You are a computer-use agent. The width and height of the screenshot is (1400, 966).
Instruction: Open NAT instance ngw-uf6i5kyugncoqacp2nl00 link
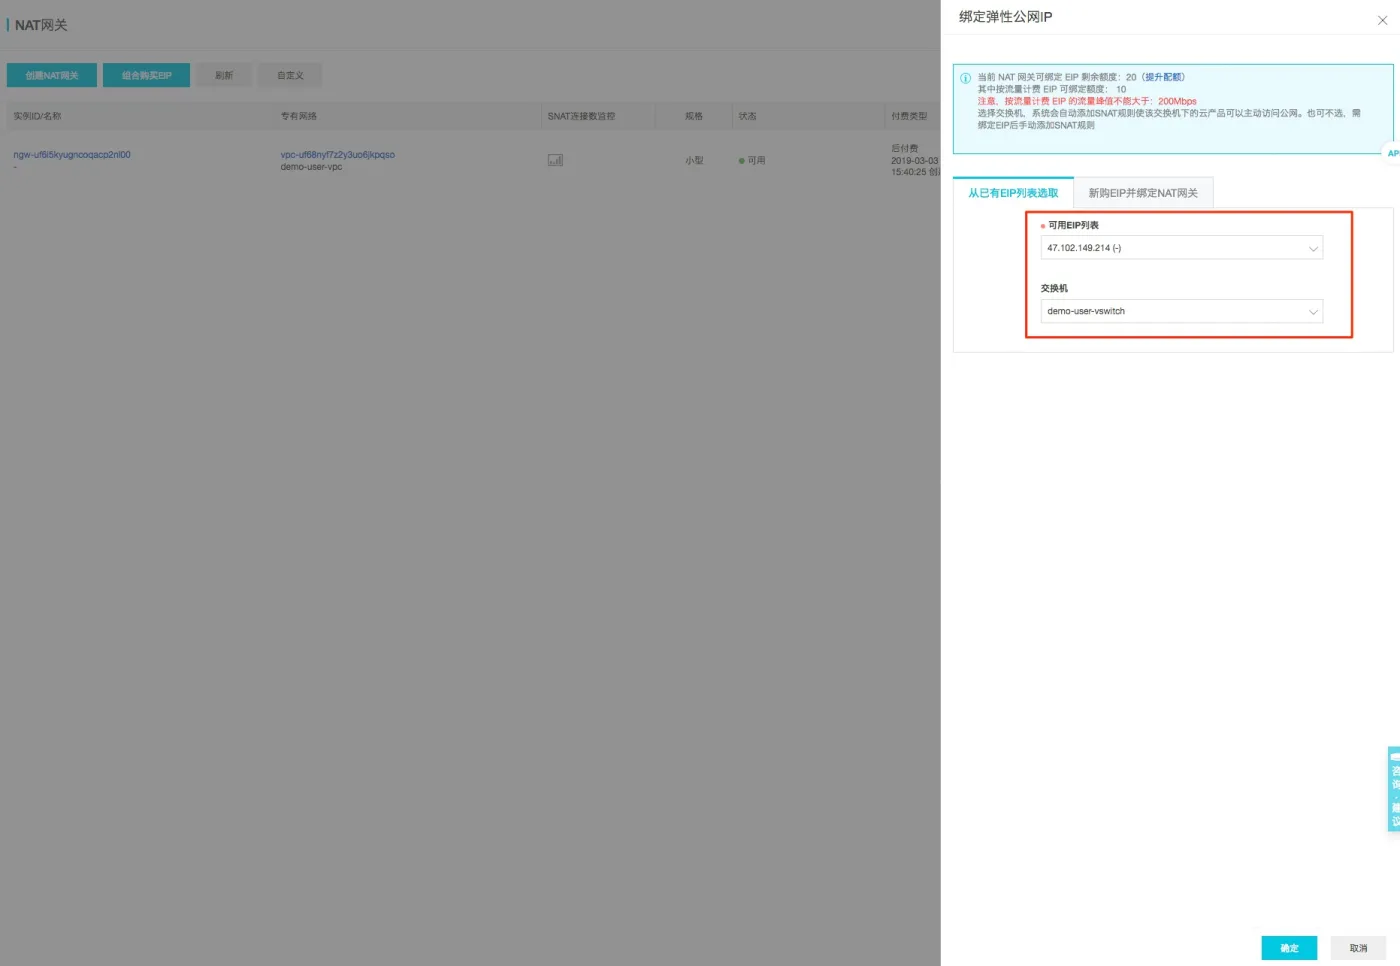point(72,155)
